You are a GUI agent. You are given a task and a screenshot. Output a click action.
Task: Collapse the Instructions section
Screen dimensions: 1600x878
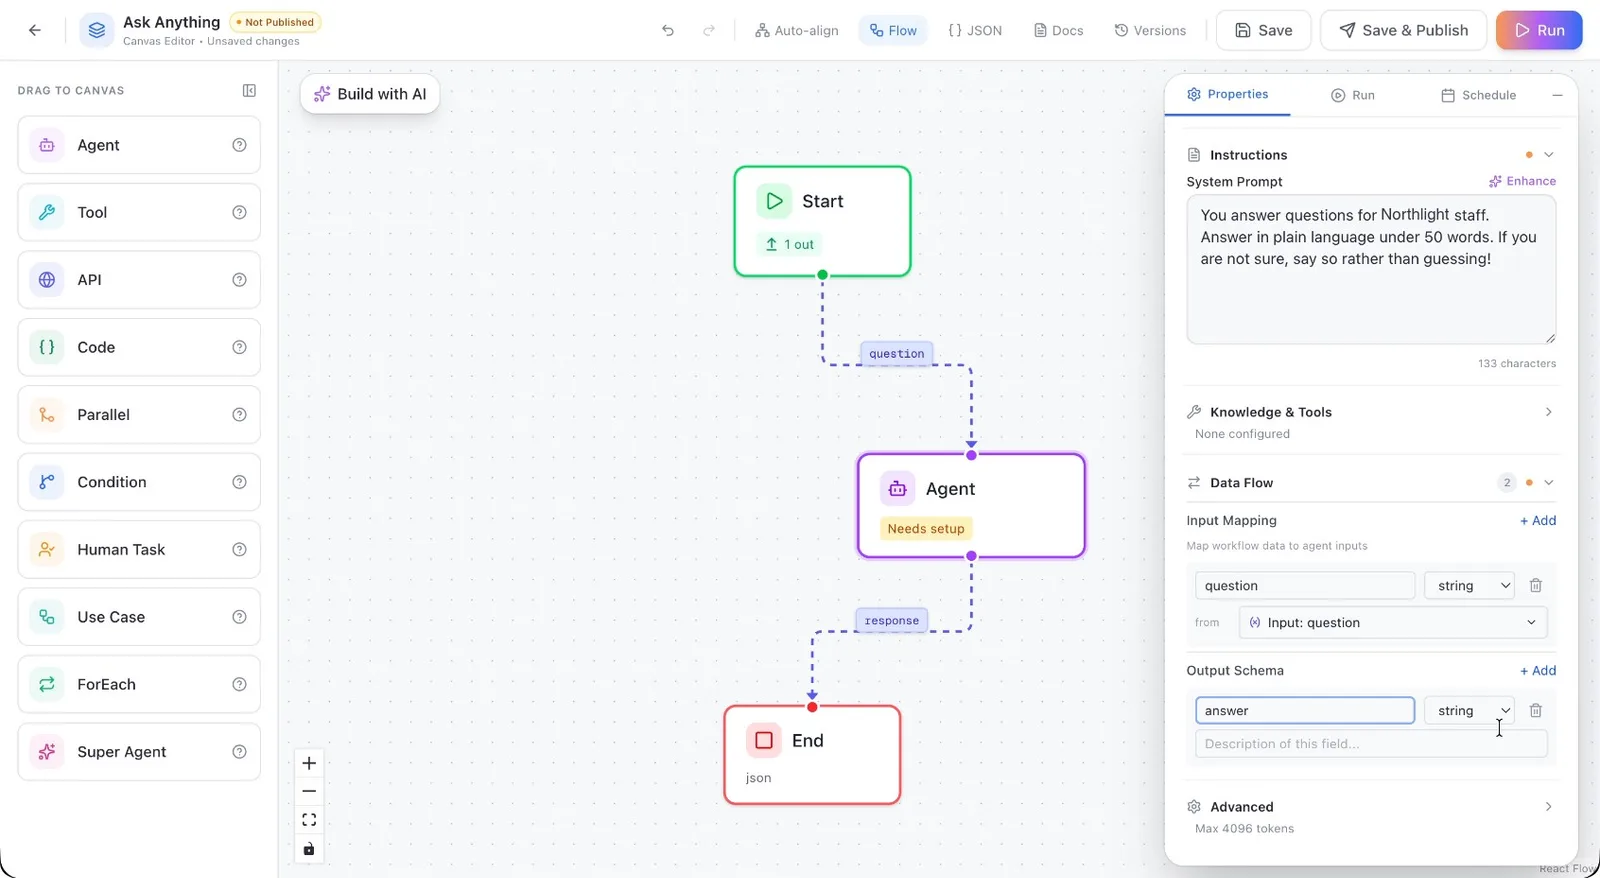click(x=1549, y=154)
